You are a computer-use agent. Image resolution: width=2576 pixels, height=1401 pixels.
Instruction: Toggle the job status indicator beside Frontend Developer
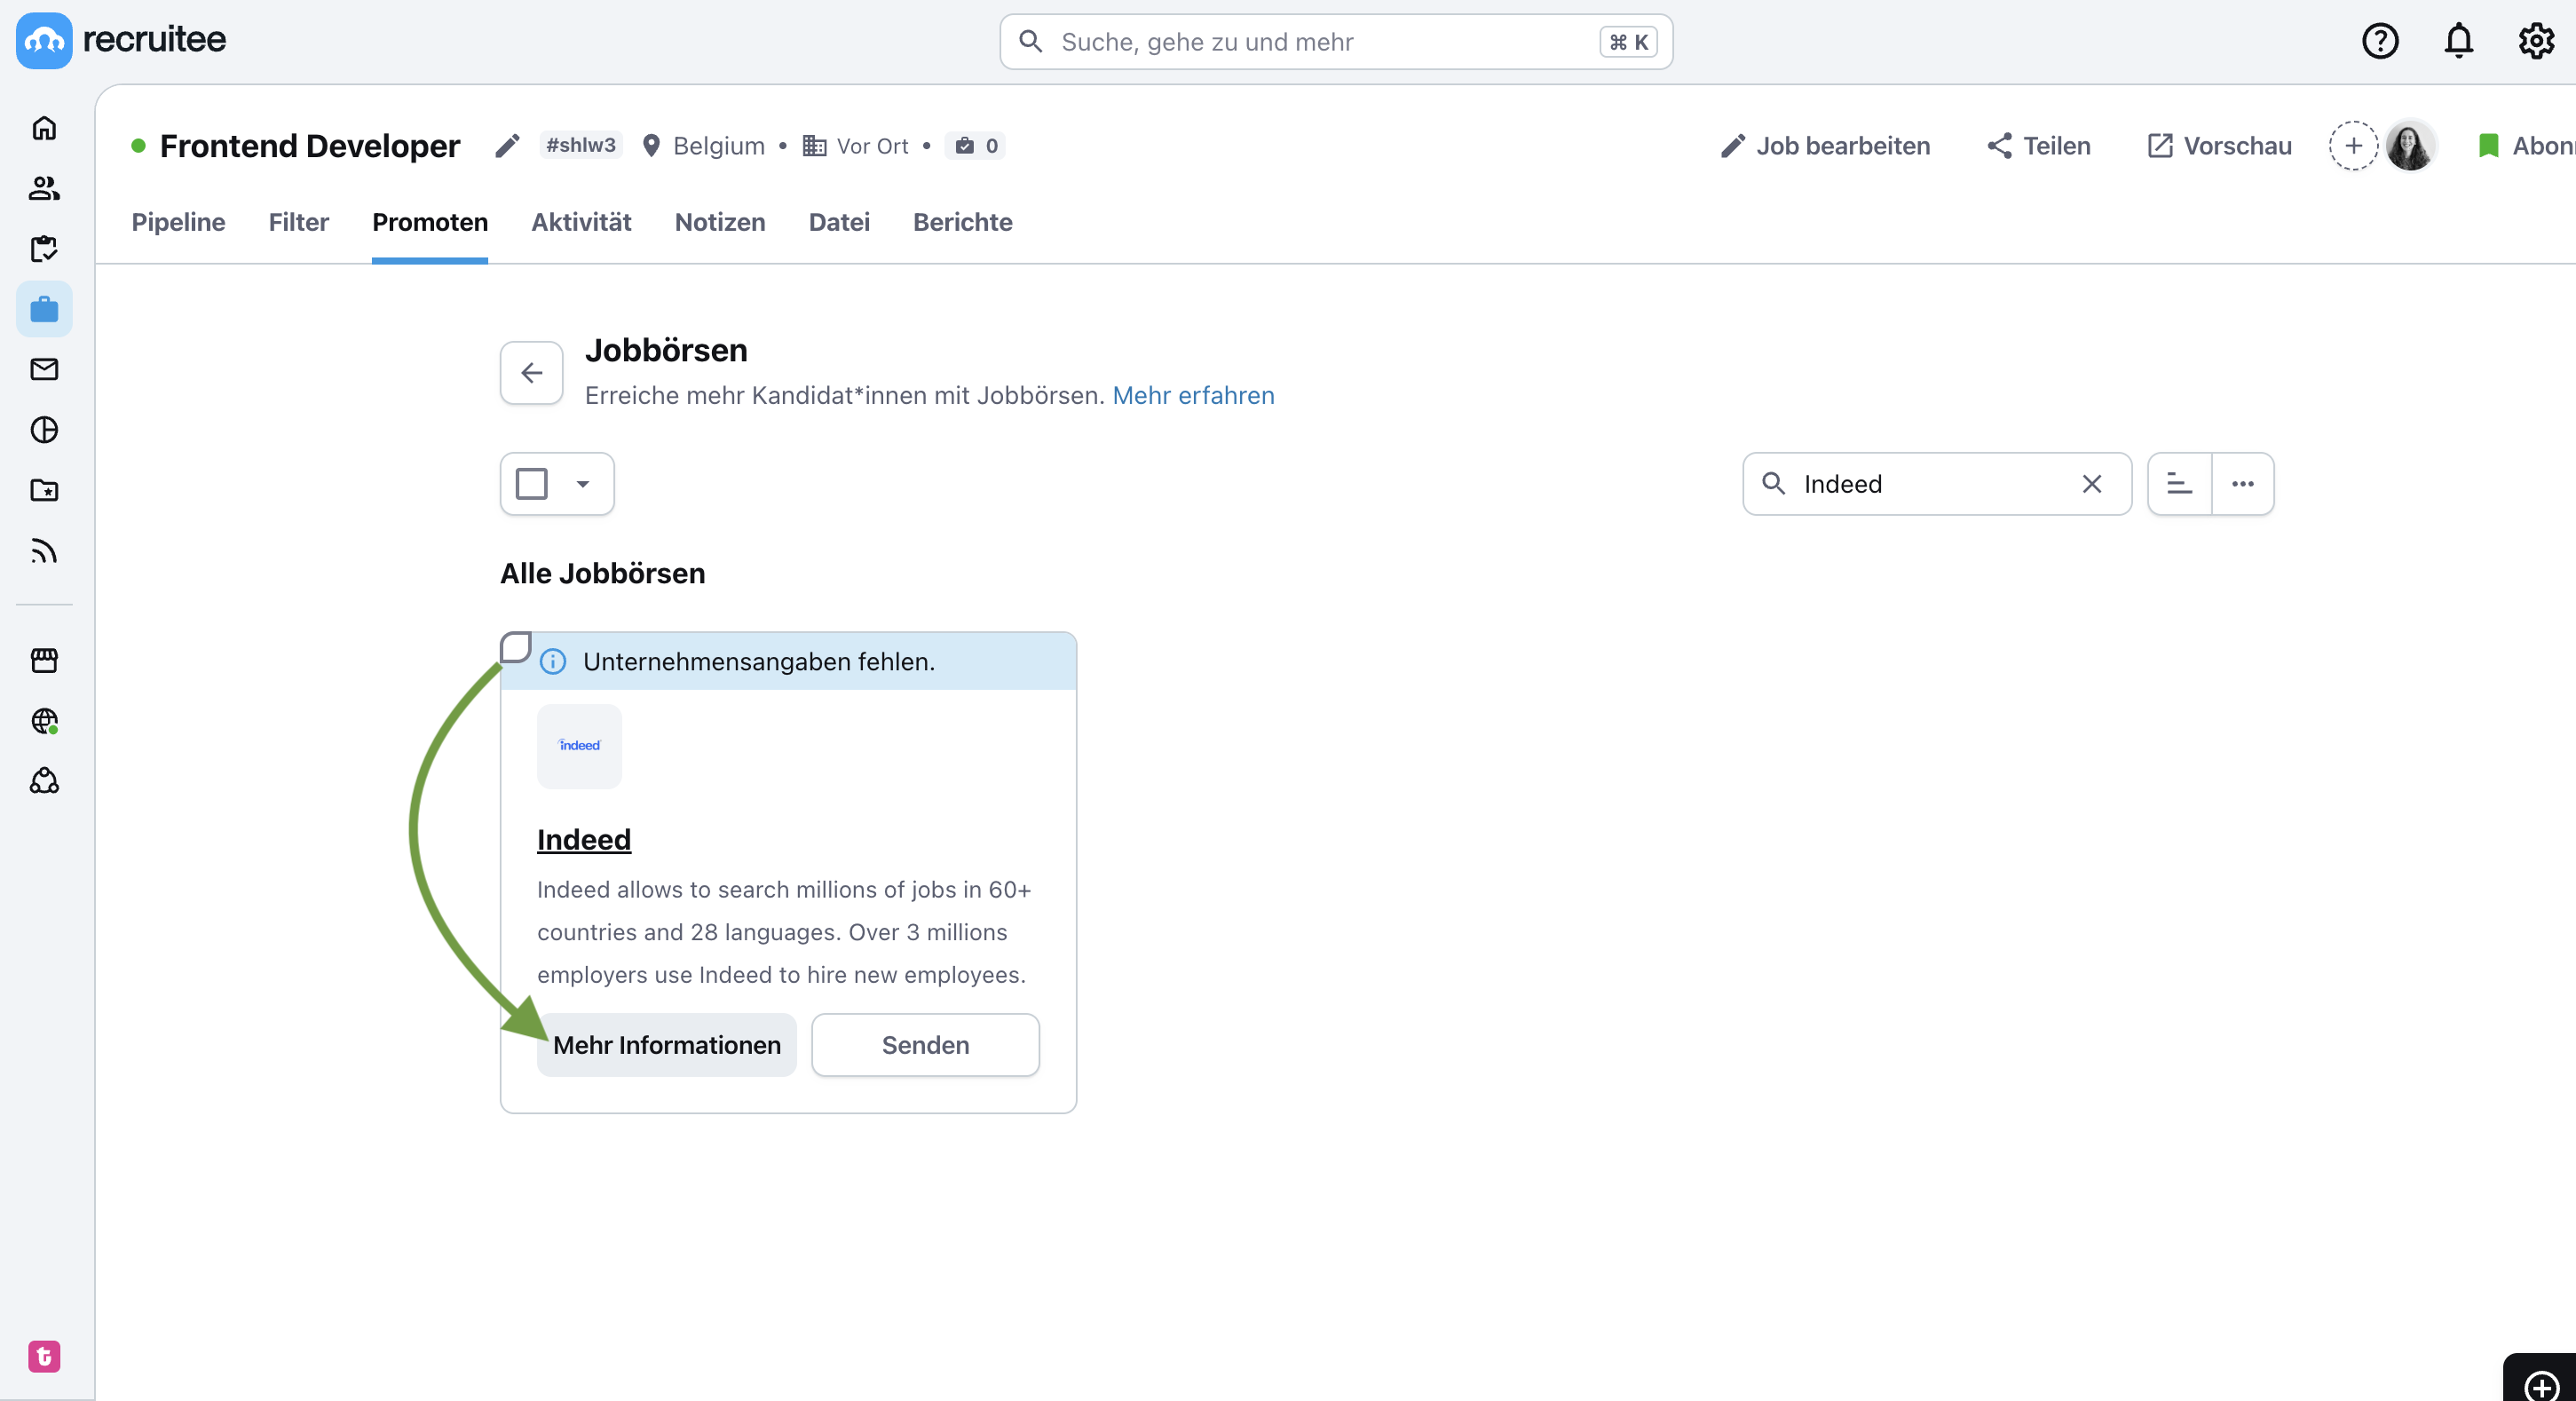[139, 145]
